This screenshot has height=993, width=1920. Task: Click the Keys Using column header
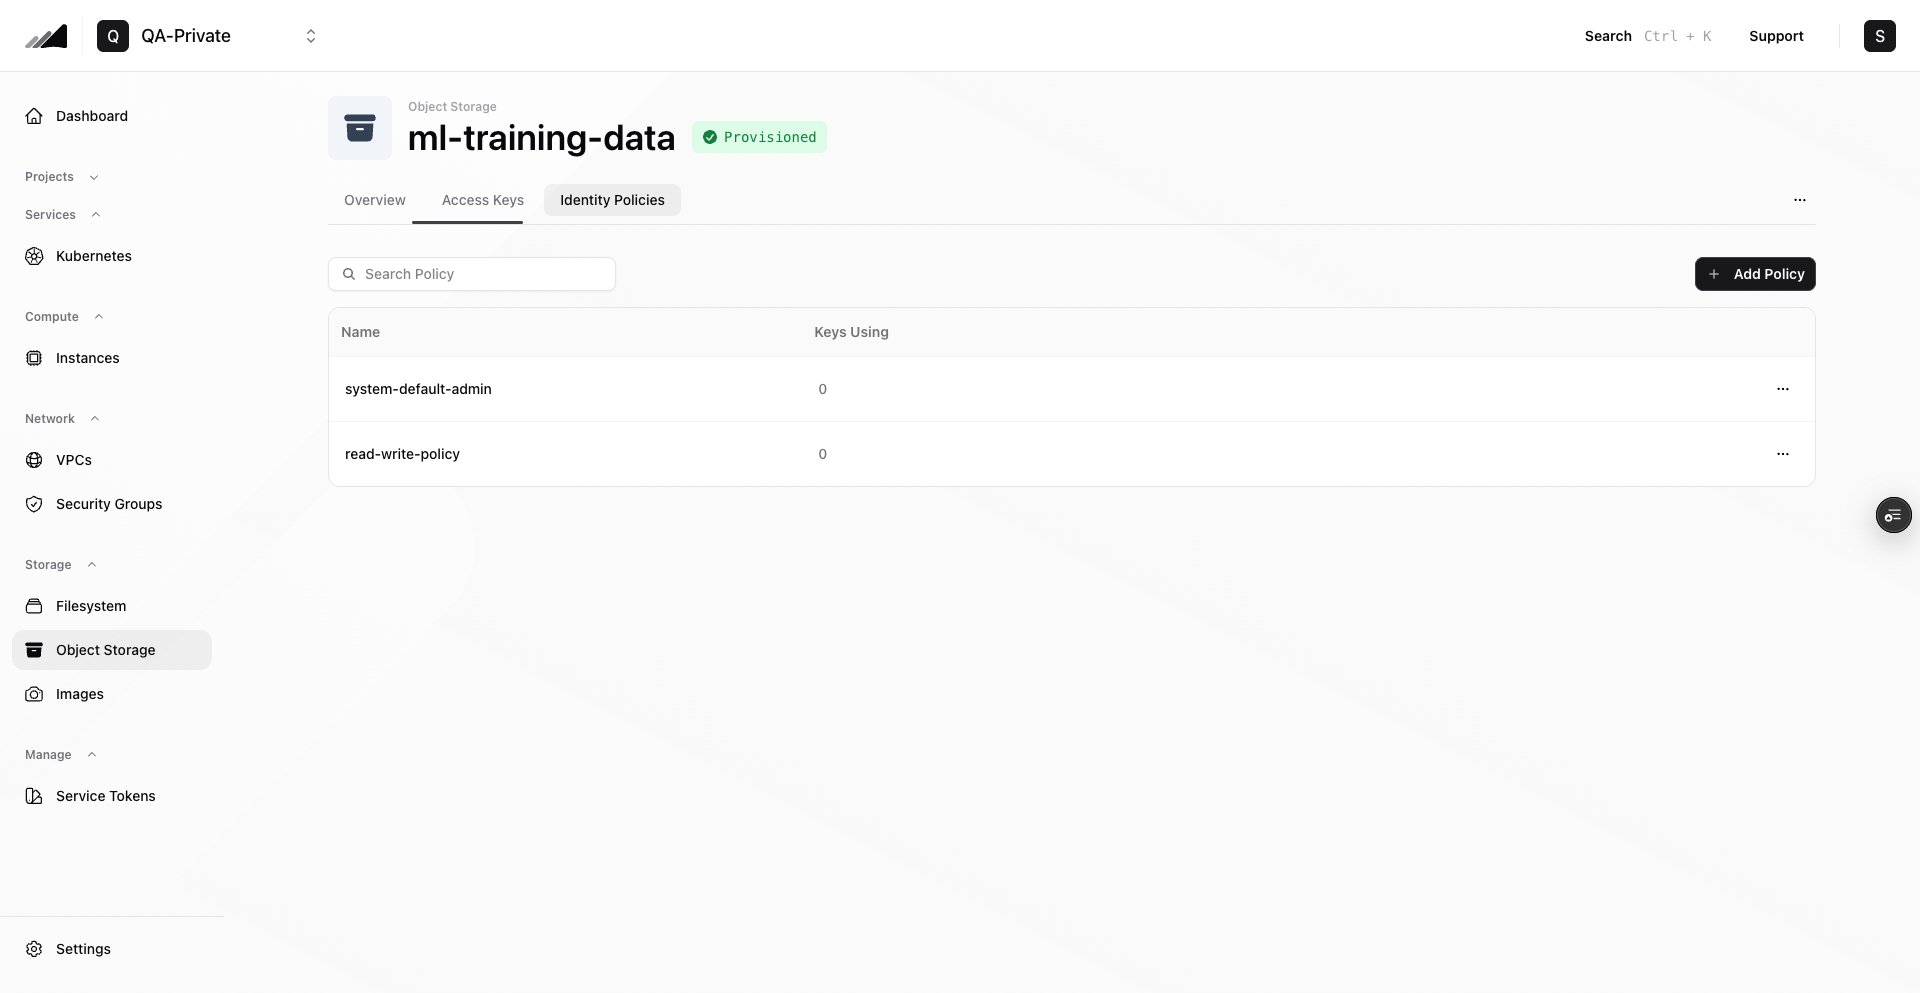(x=851, y=332)
